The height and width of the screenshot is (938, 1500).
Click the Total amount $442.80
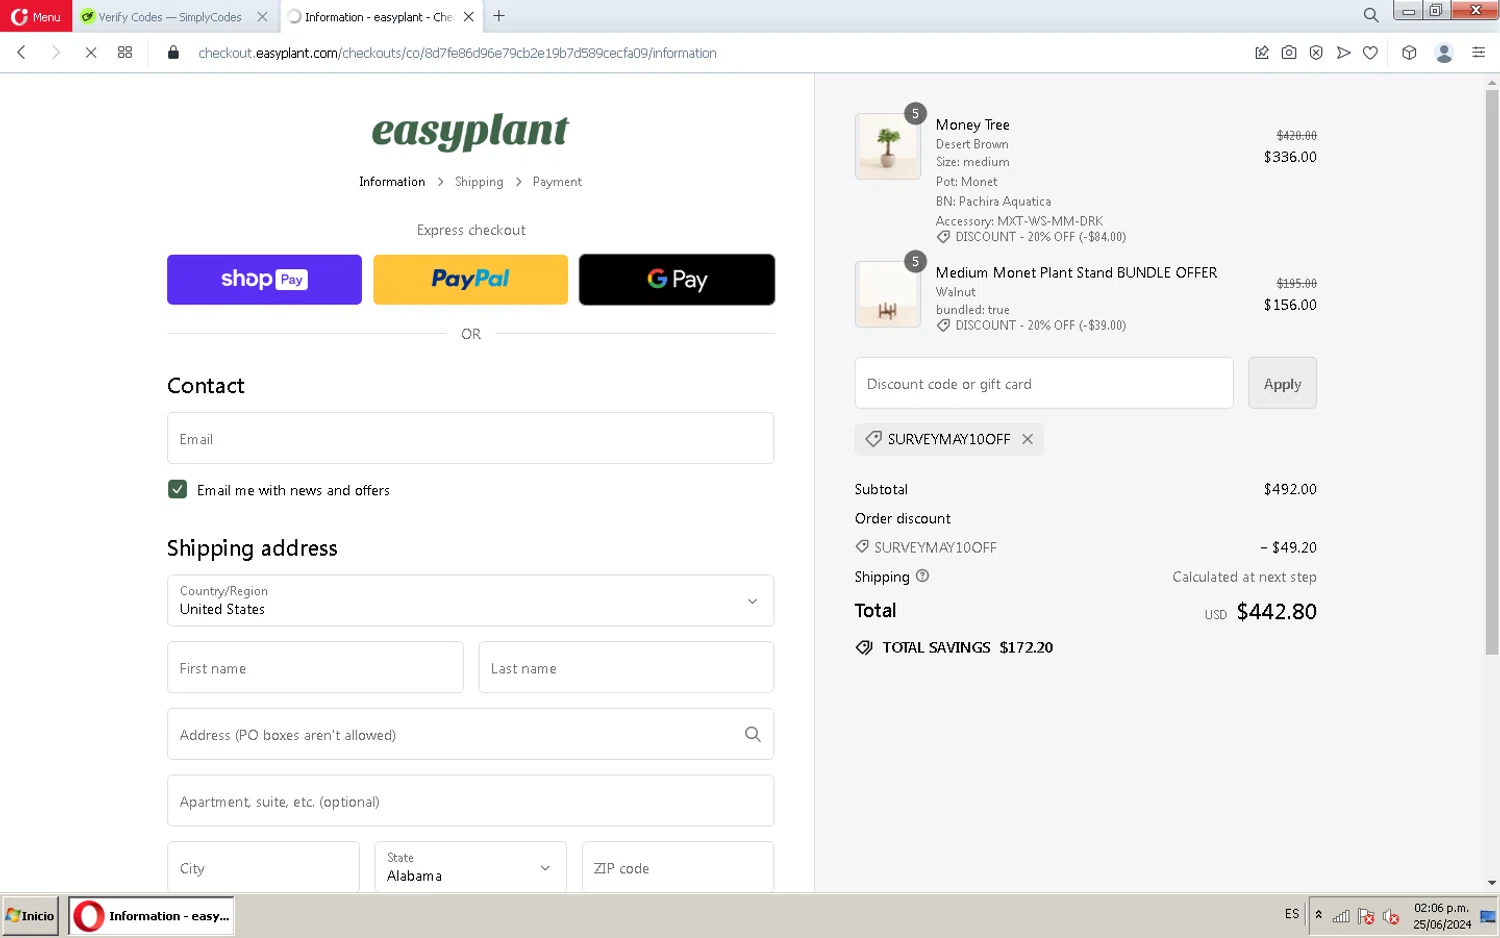pos(1276,611)
